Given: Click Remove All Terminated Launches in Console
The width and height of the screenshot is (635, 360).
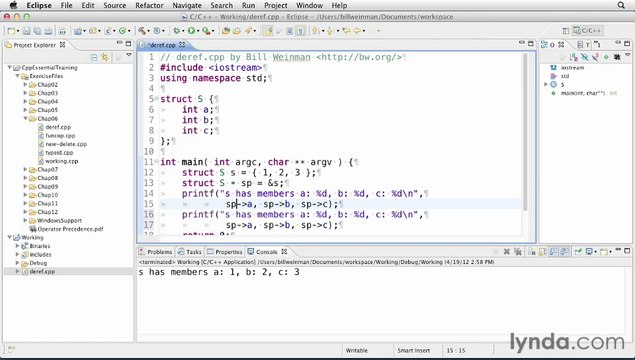Looking at the screenshot, I should pos(518,251).
